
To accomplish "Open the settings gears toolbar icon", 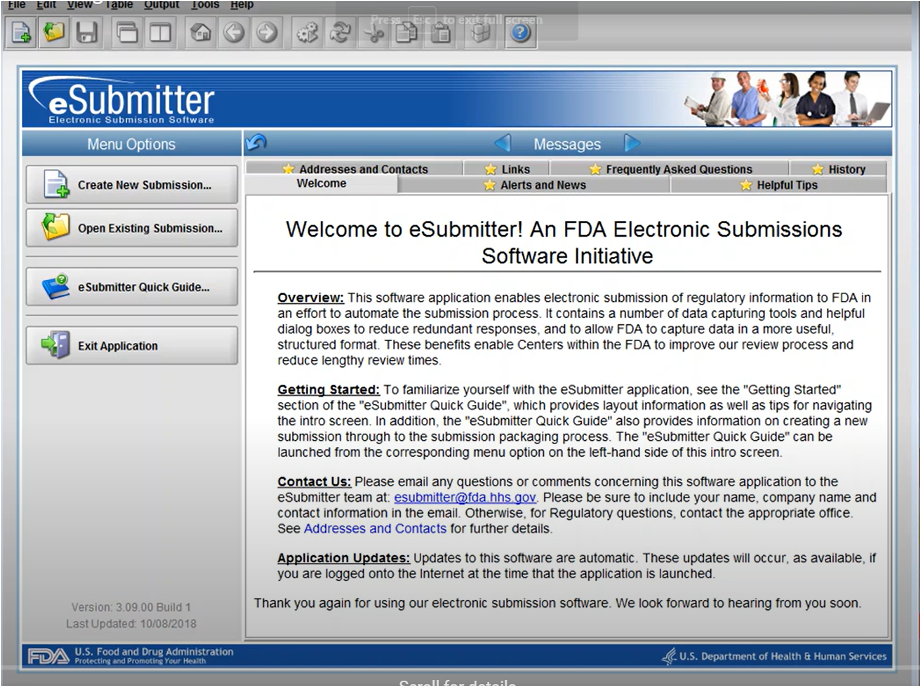I will tap(306, 32).
